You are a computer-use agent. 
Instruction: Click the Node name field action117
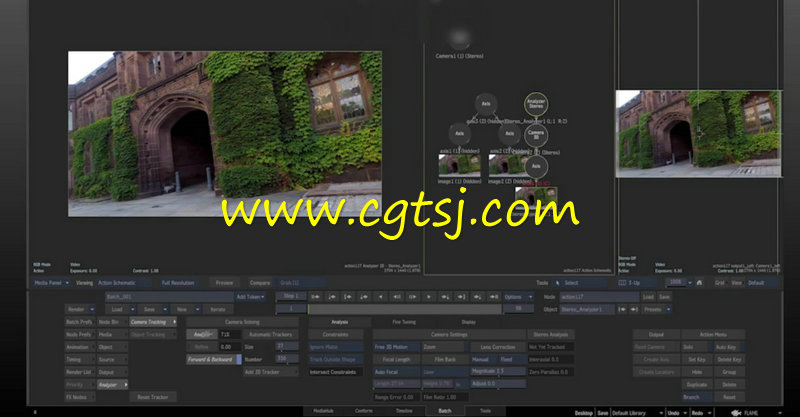point(599,297)
